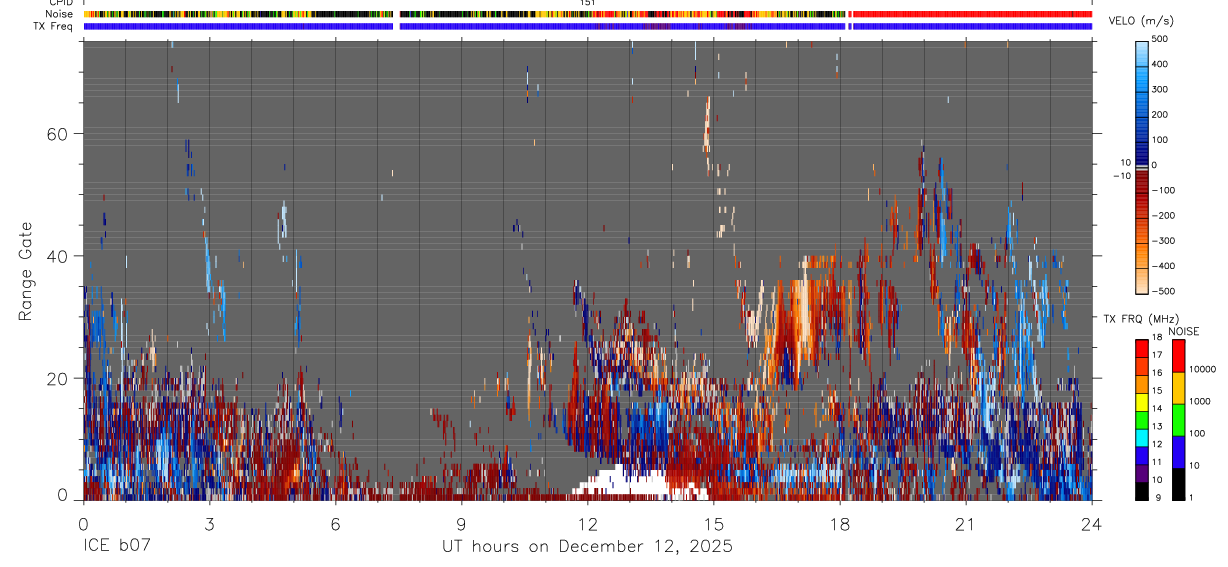
Task: Click the 18 UT hour x-axis tick label
Action: click(x=840, y=523)
